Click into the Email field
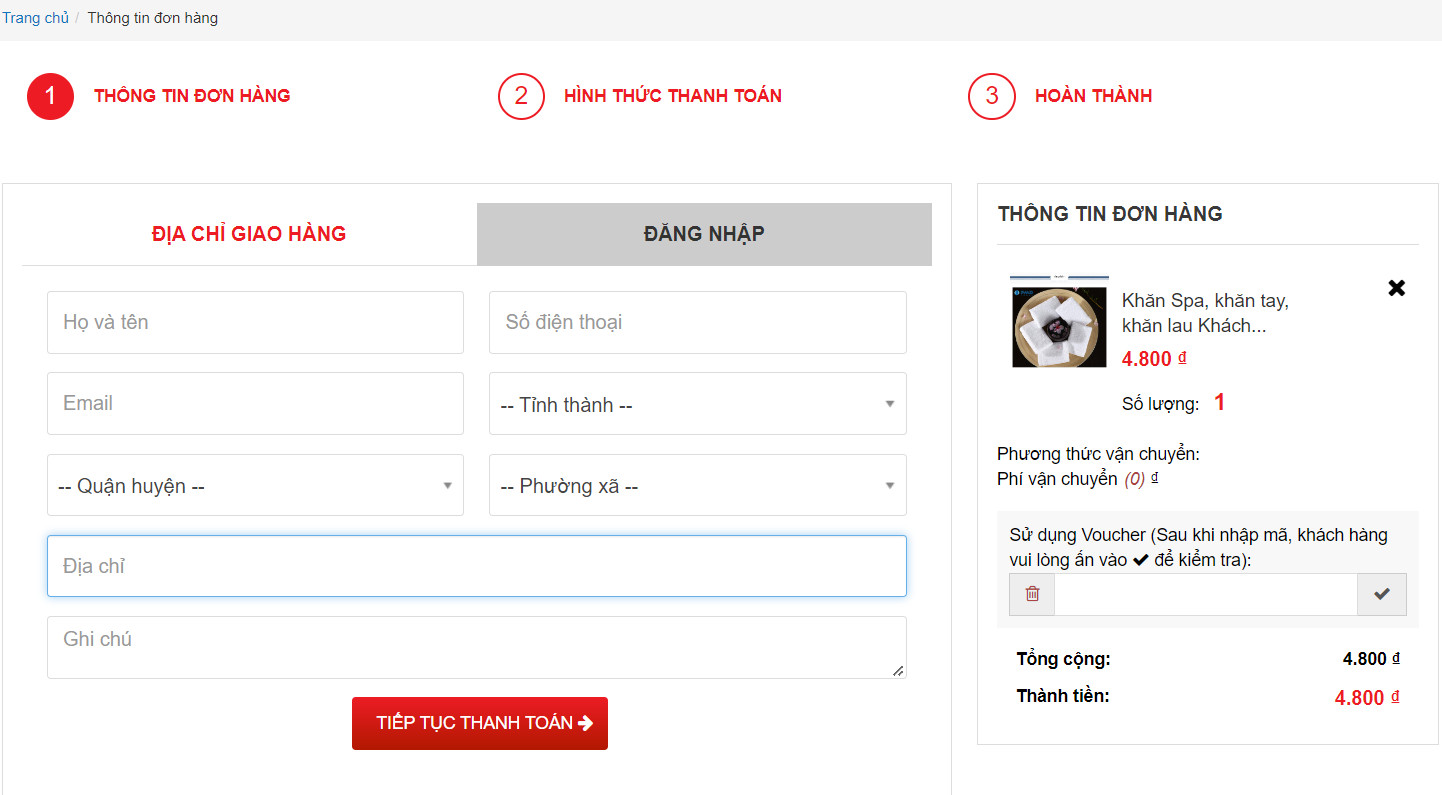The image size is (1442, 795). point(255,404)
